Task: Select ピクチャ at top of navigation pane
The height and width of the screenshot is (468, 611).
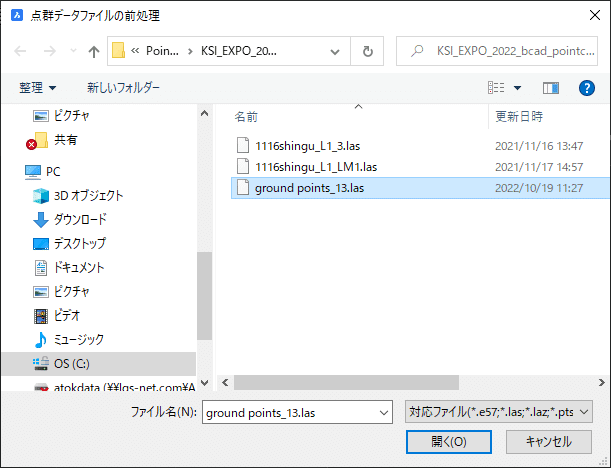Action: 62,116
